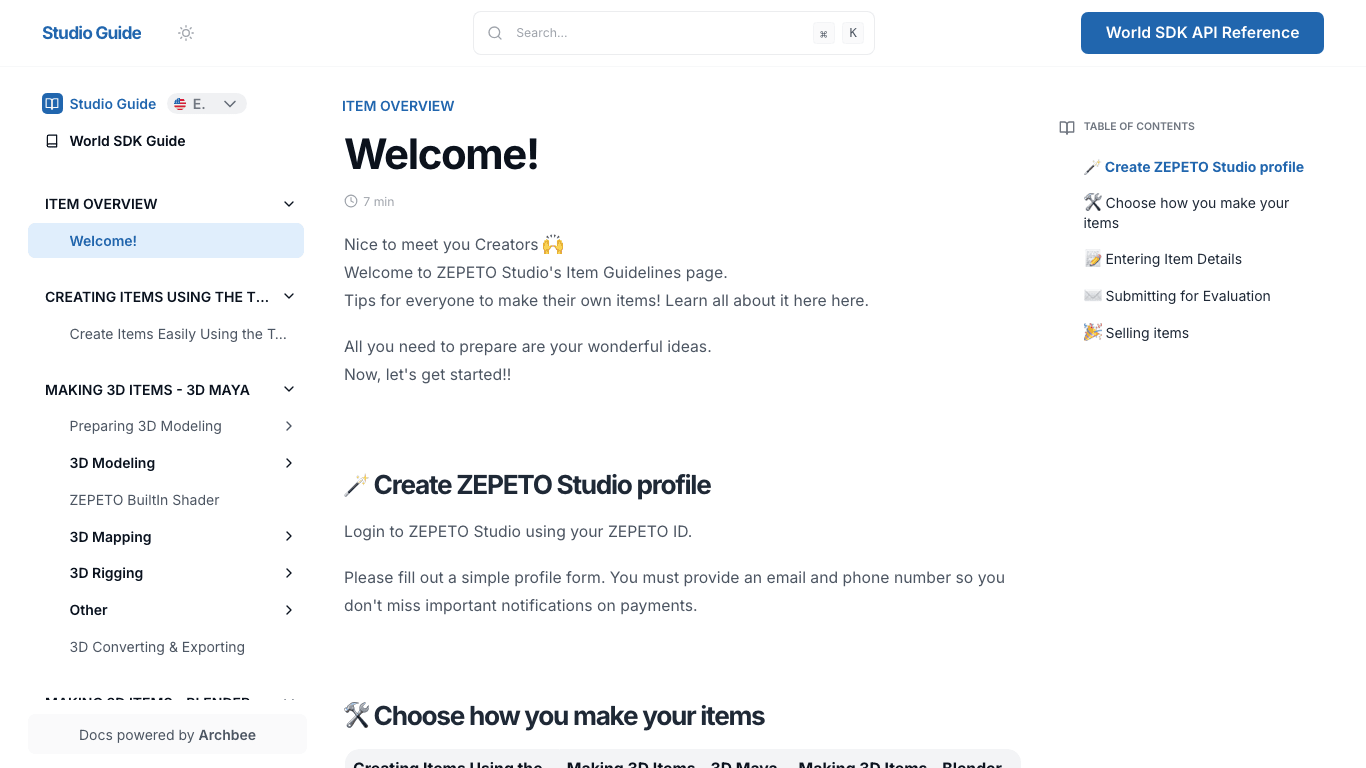This screenshot has height=768, width=1366.
Task: Open the Archbee link in the footer
Action: 227,734
